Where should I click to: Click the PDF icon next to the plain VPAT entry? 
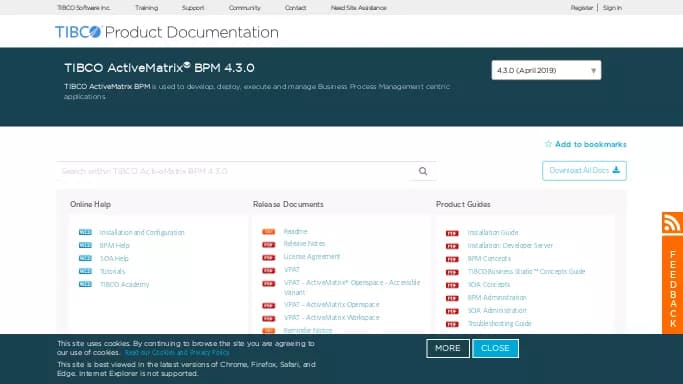(x=269, y=271)
